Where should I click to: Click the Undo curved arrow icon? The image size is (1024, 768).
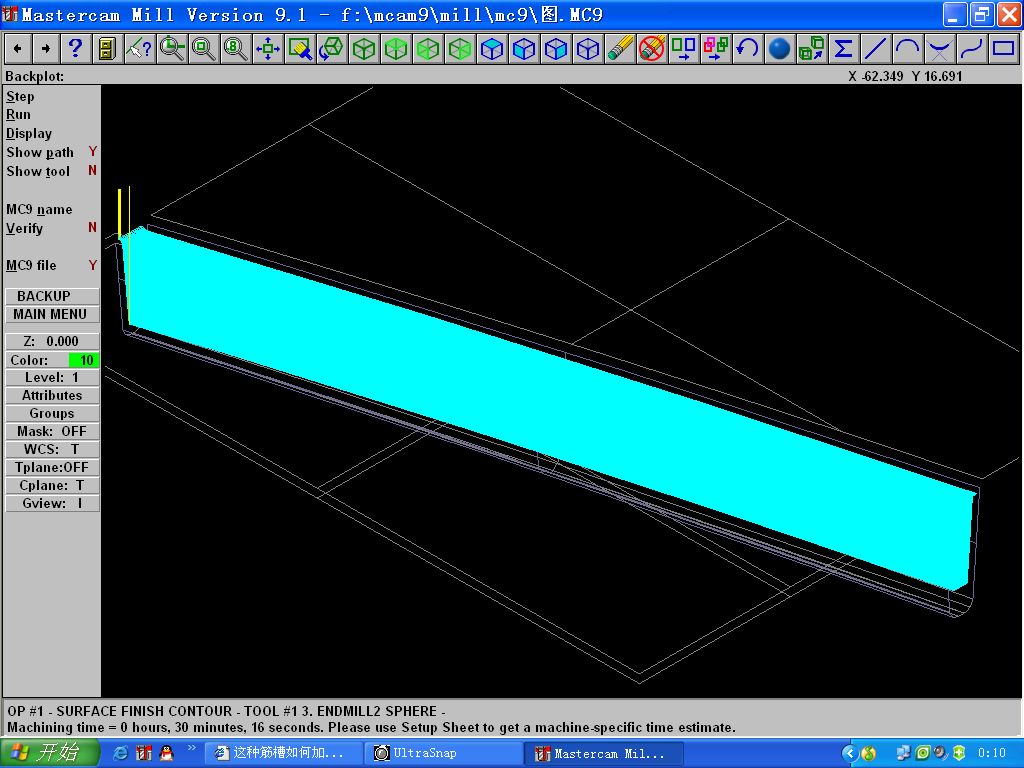click(x=747, y=48)
